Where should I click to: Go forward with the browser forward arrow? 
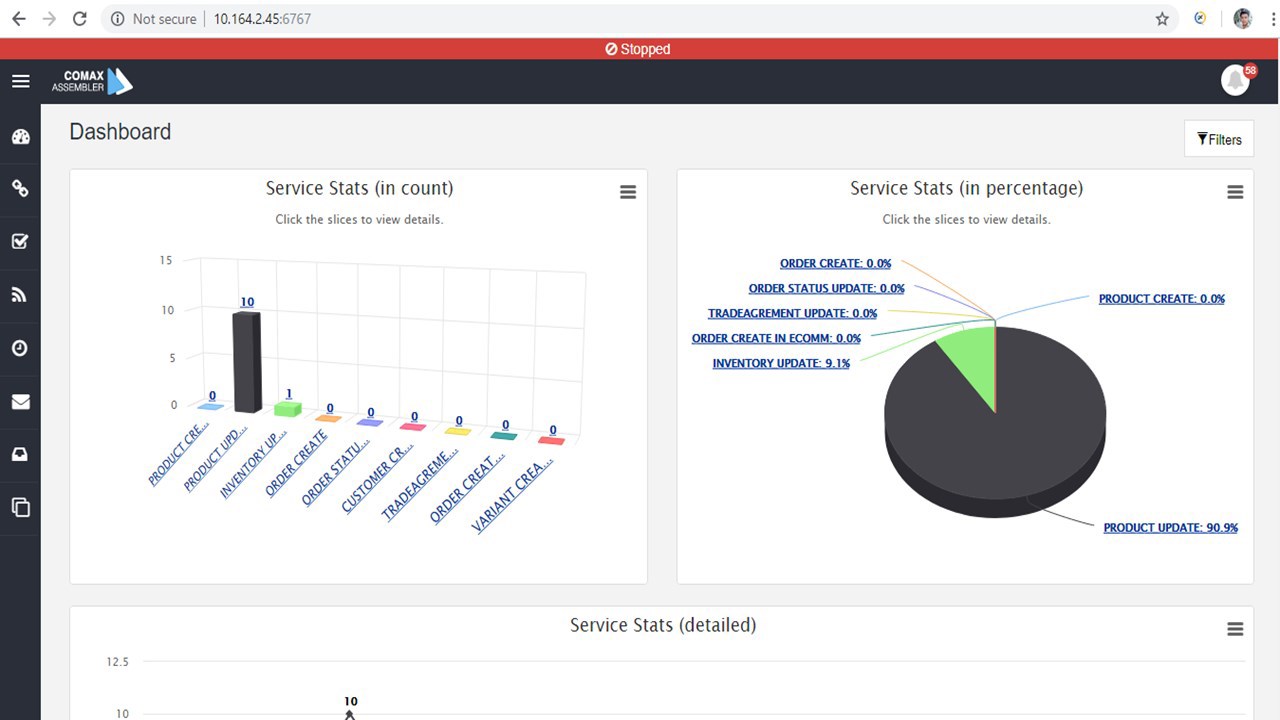49,18
